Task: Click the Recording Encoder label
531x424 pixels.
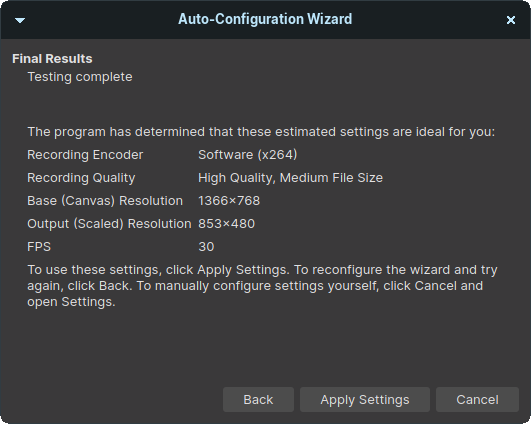Action: (85, 155)
